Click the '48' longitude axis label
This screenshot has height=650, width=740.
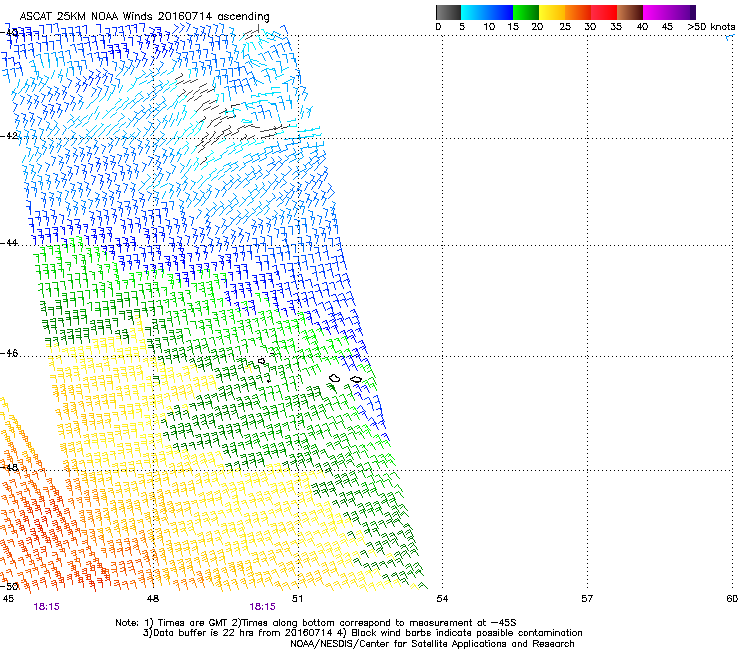153,599
